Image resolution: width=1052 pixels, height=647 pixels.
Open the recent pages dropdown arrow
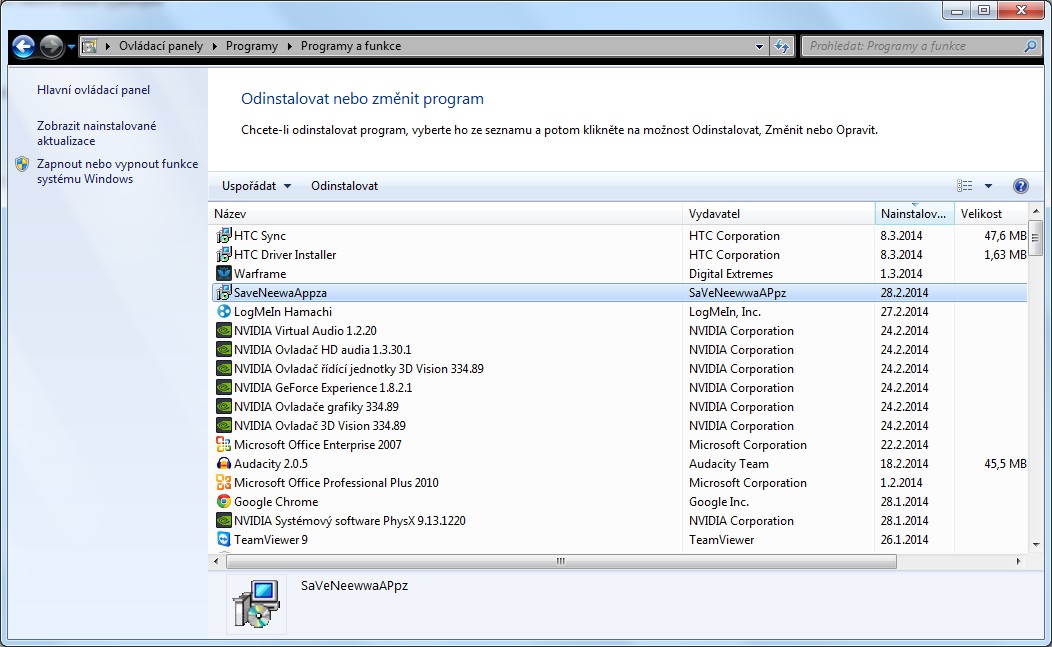71,47
